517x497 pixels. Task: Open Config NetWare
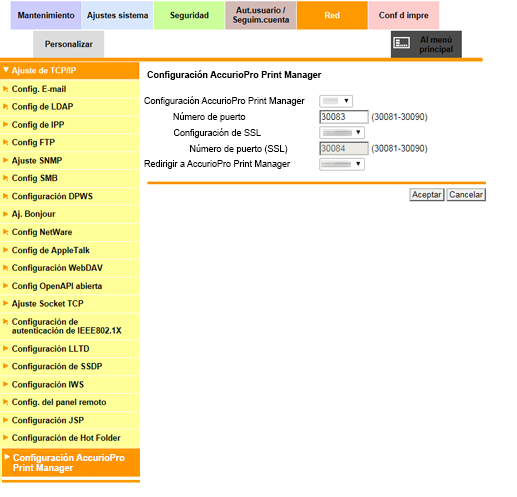(70, 232)
